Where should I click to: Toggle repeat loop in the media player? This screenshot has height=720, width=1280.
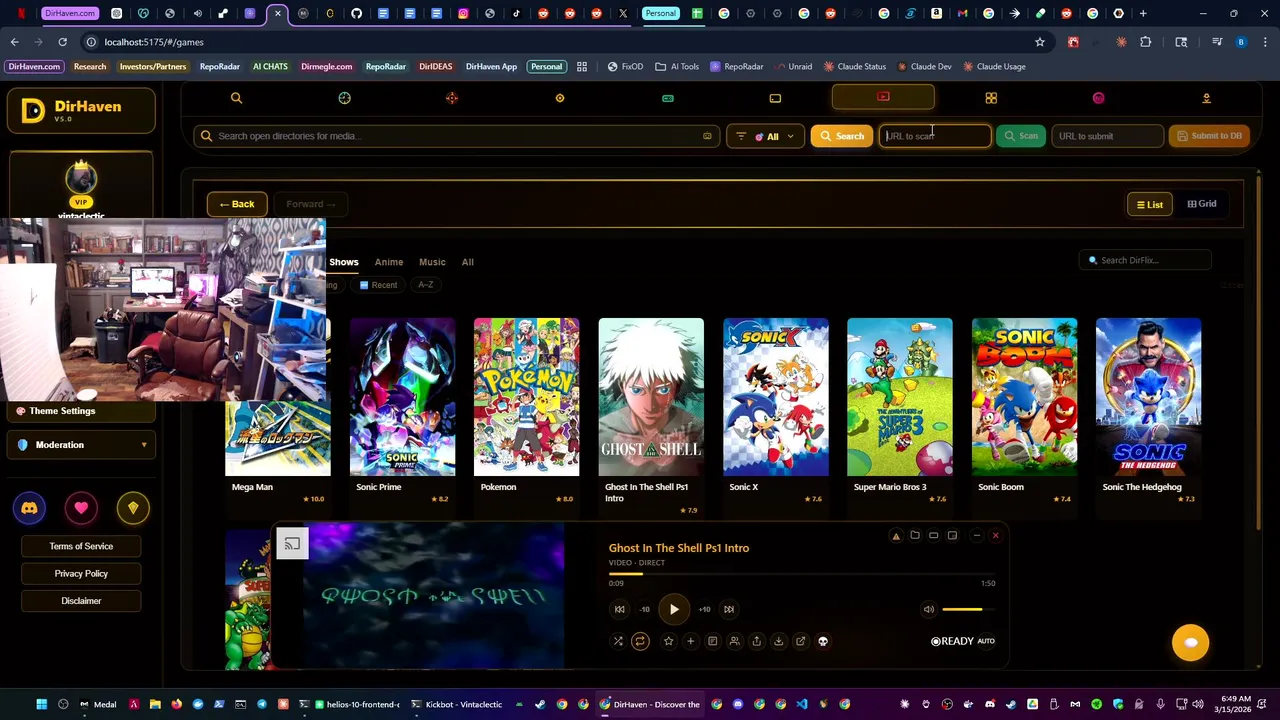click(x=640, y=641)
